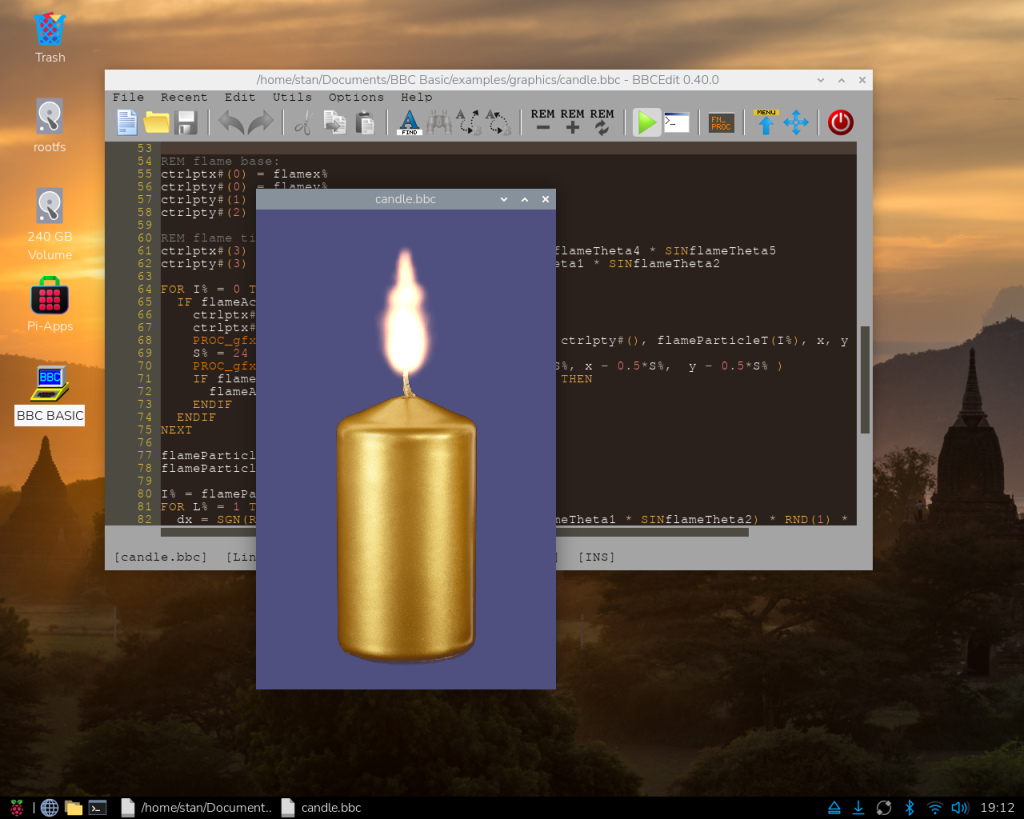Click the REM toggle-comment icon
The width and height of the screenshot is (1024, 819).
[x=602, y=122]
